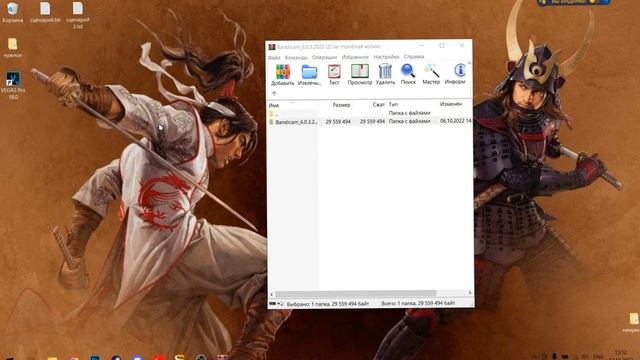Click the status text 'Всего: 1 папка'

pos(418,303)
